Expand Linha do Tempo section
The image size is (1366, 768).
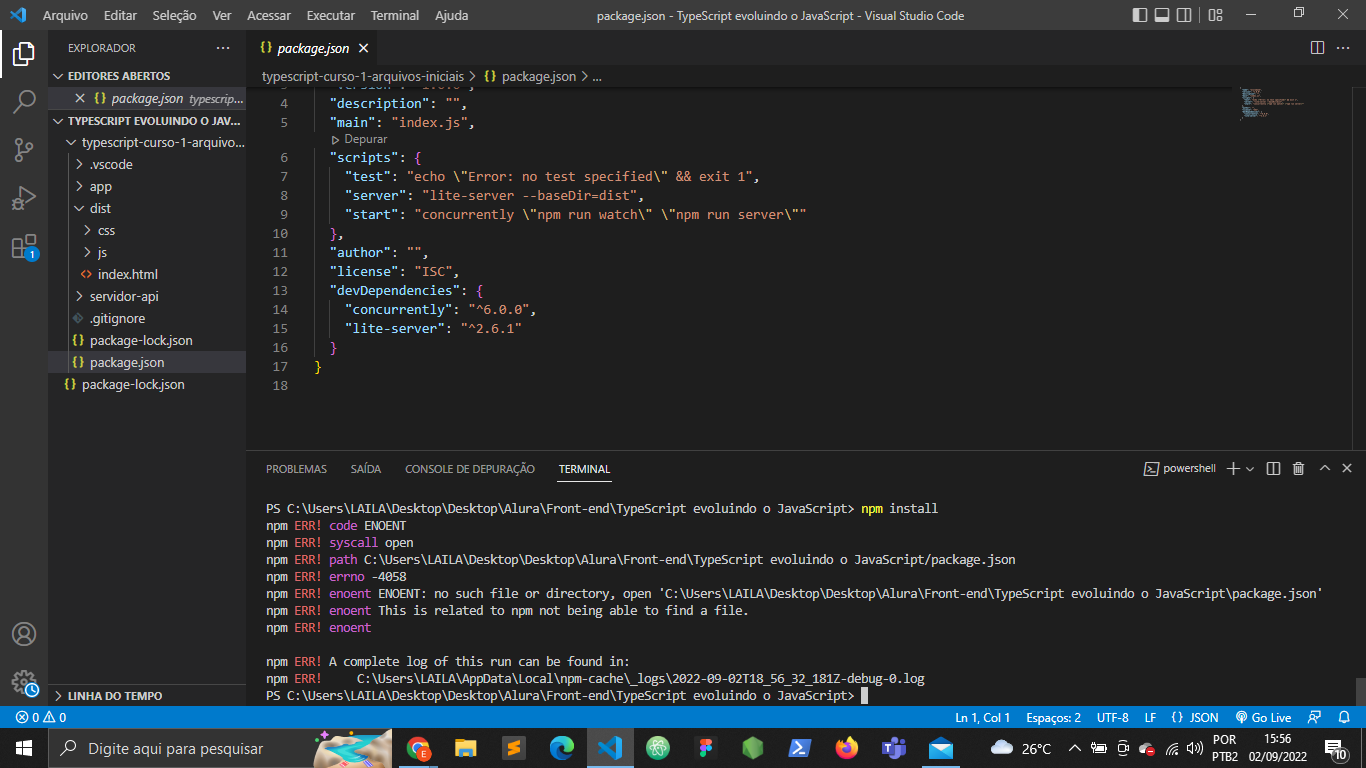click(148, 695)
